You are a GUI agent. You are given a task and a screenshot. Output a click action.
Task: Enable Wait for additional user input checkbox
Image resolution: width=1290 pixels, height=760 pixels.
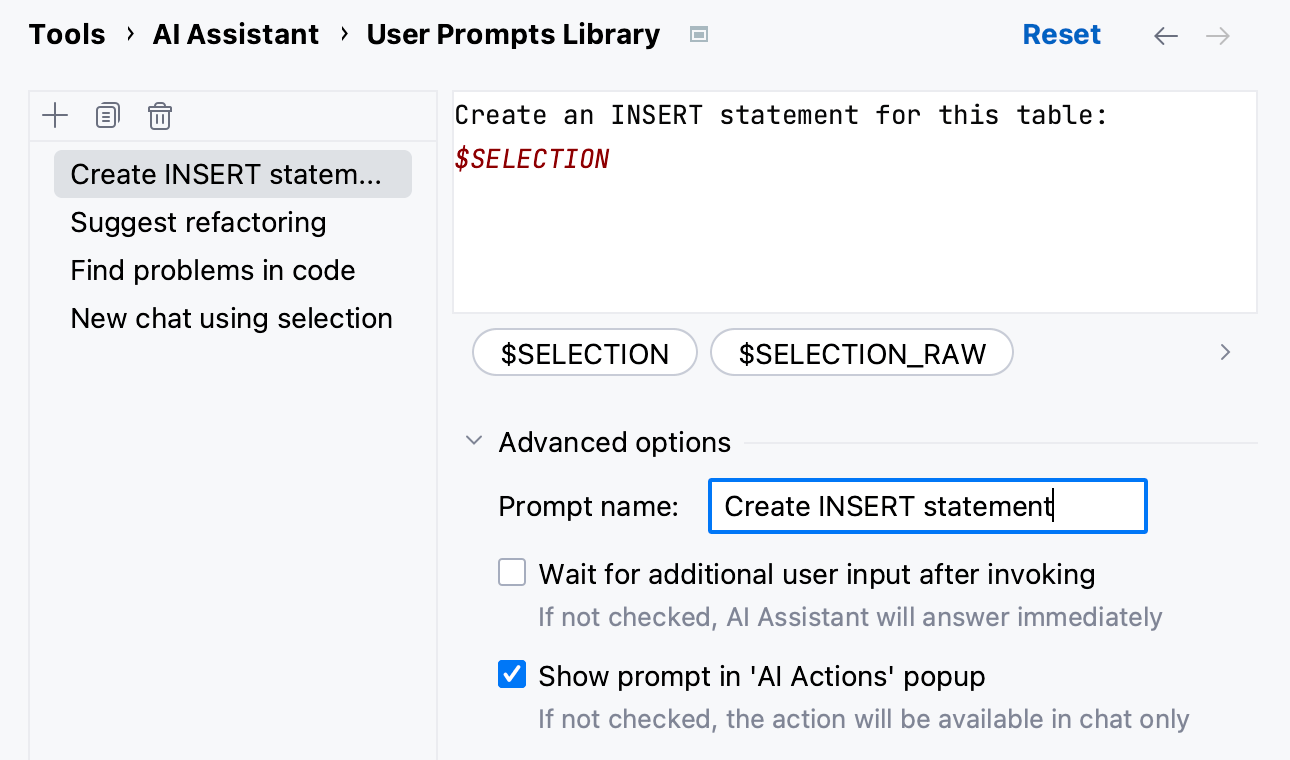coord(512,573)
